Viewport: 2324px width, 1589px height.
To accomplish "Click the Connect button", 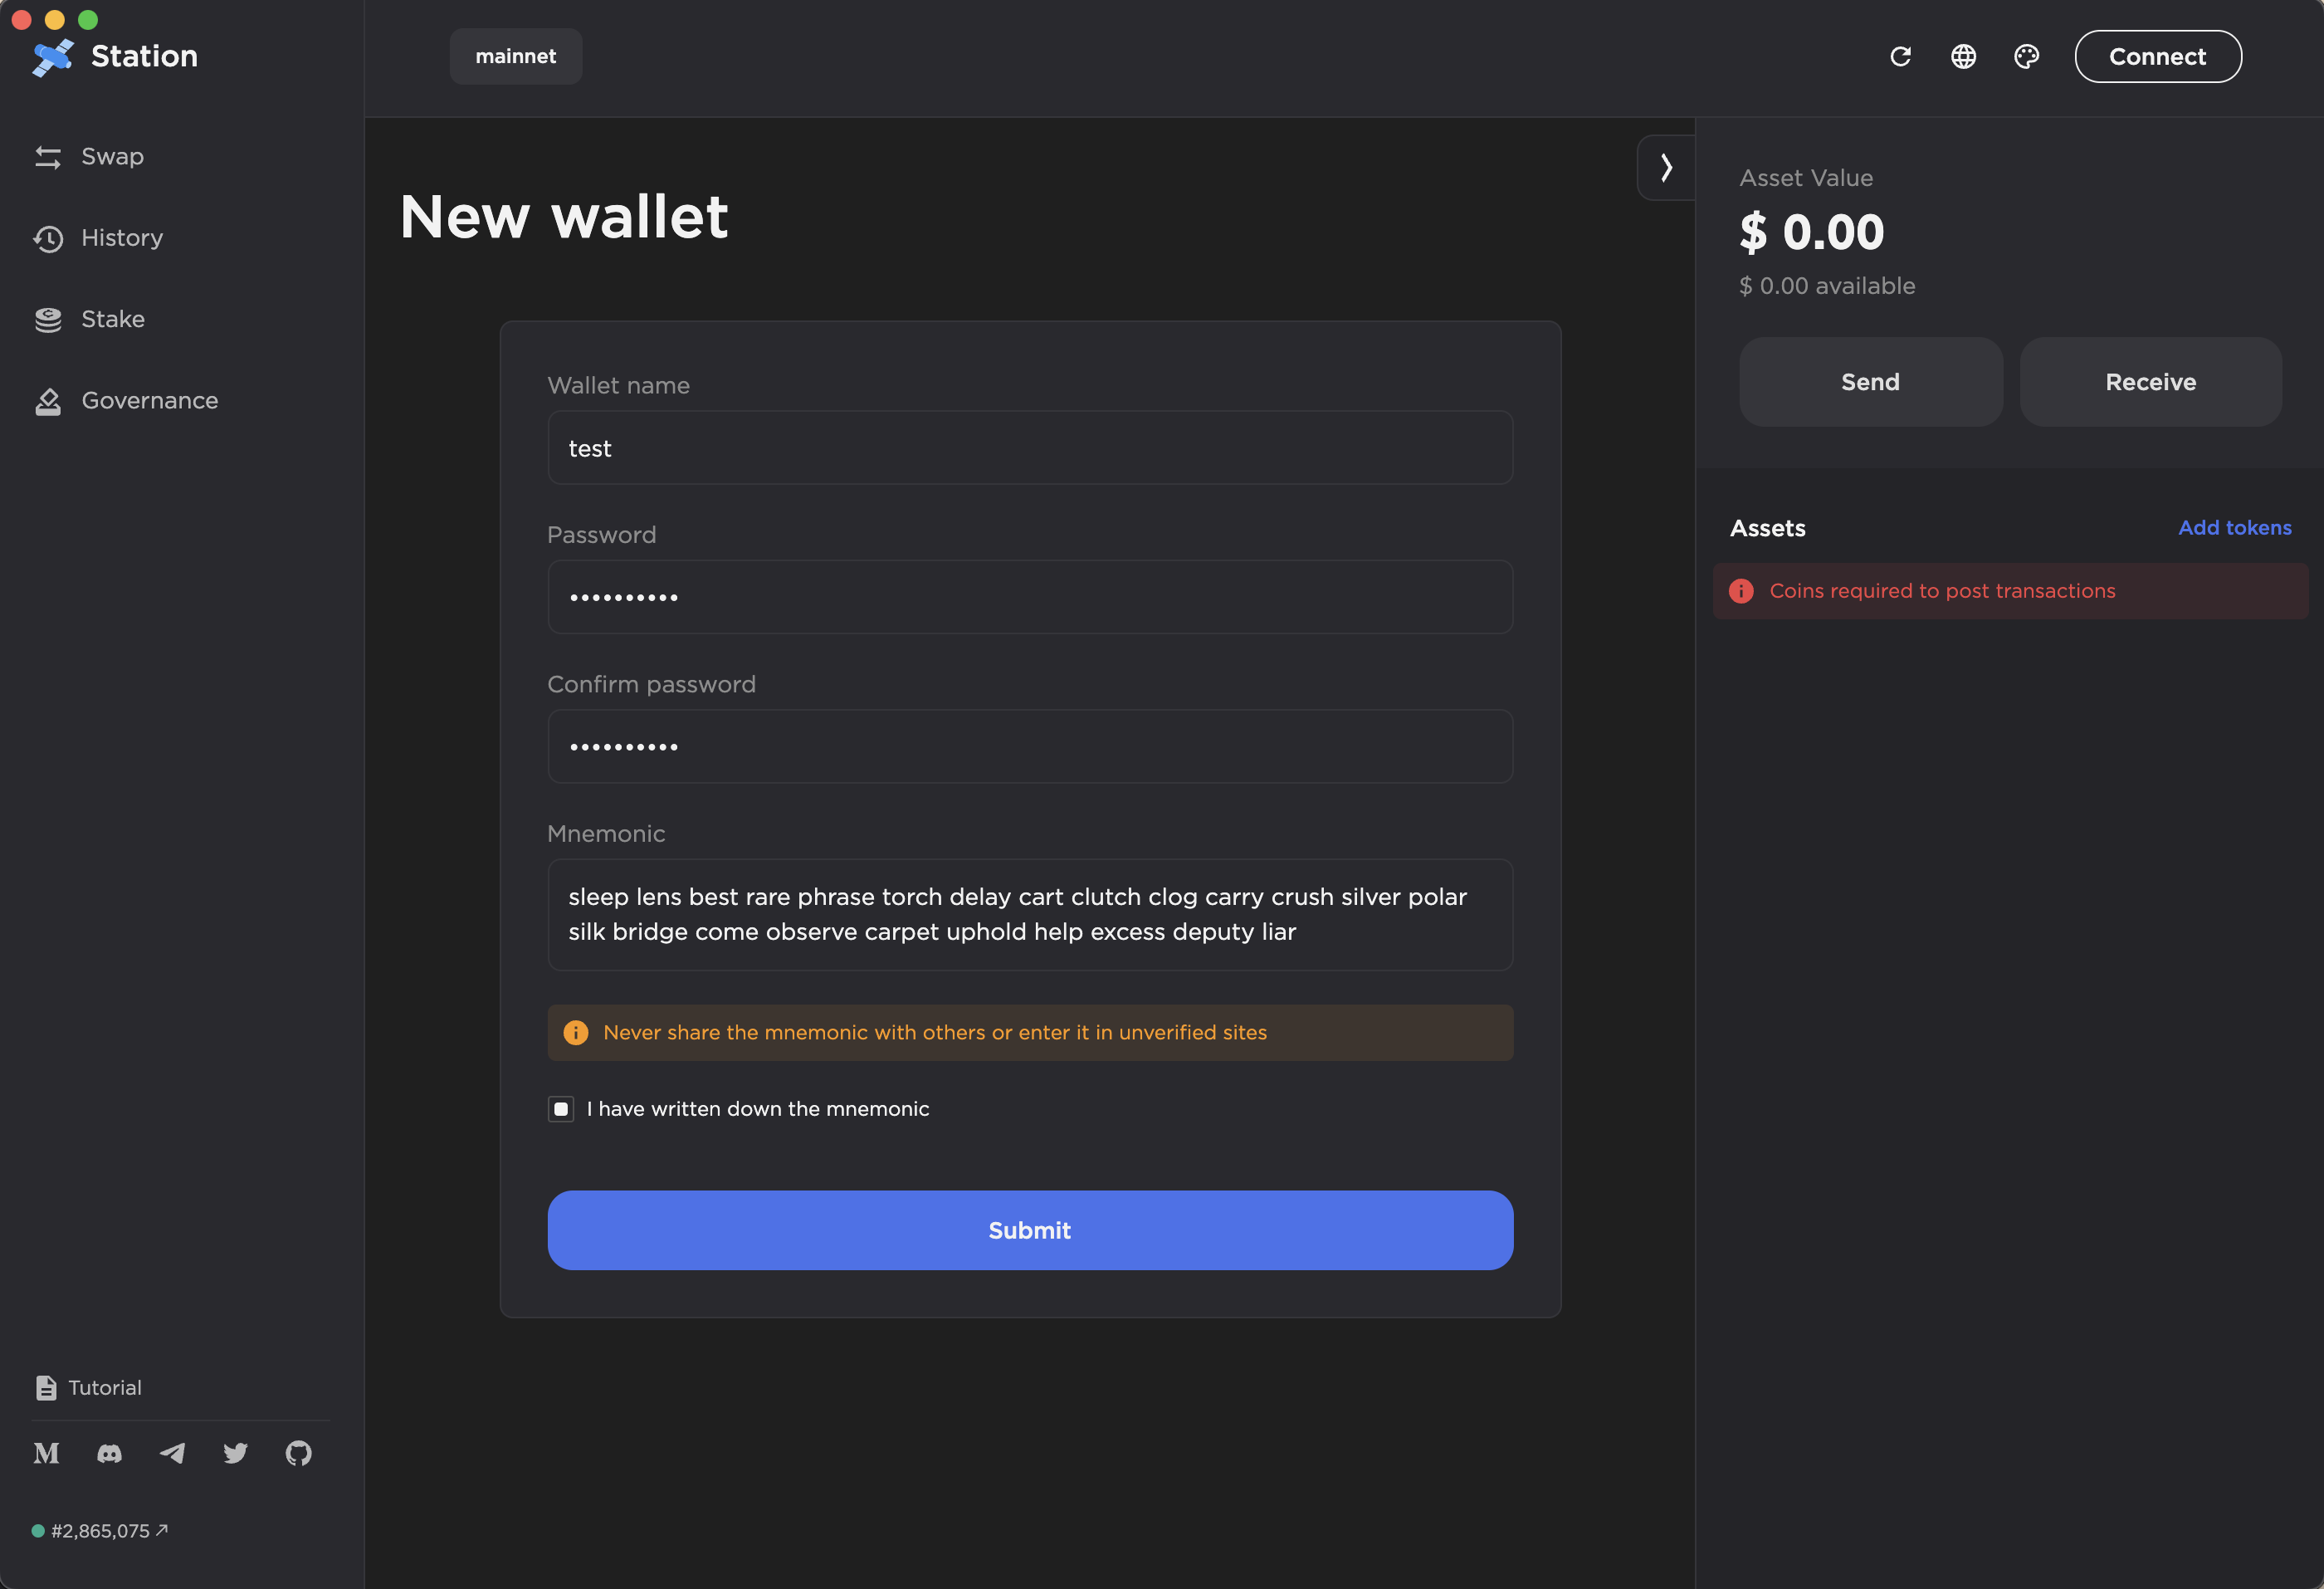I will 2157,57.
